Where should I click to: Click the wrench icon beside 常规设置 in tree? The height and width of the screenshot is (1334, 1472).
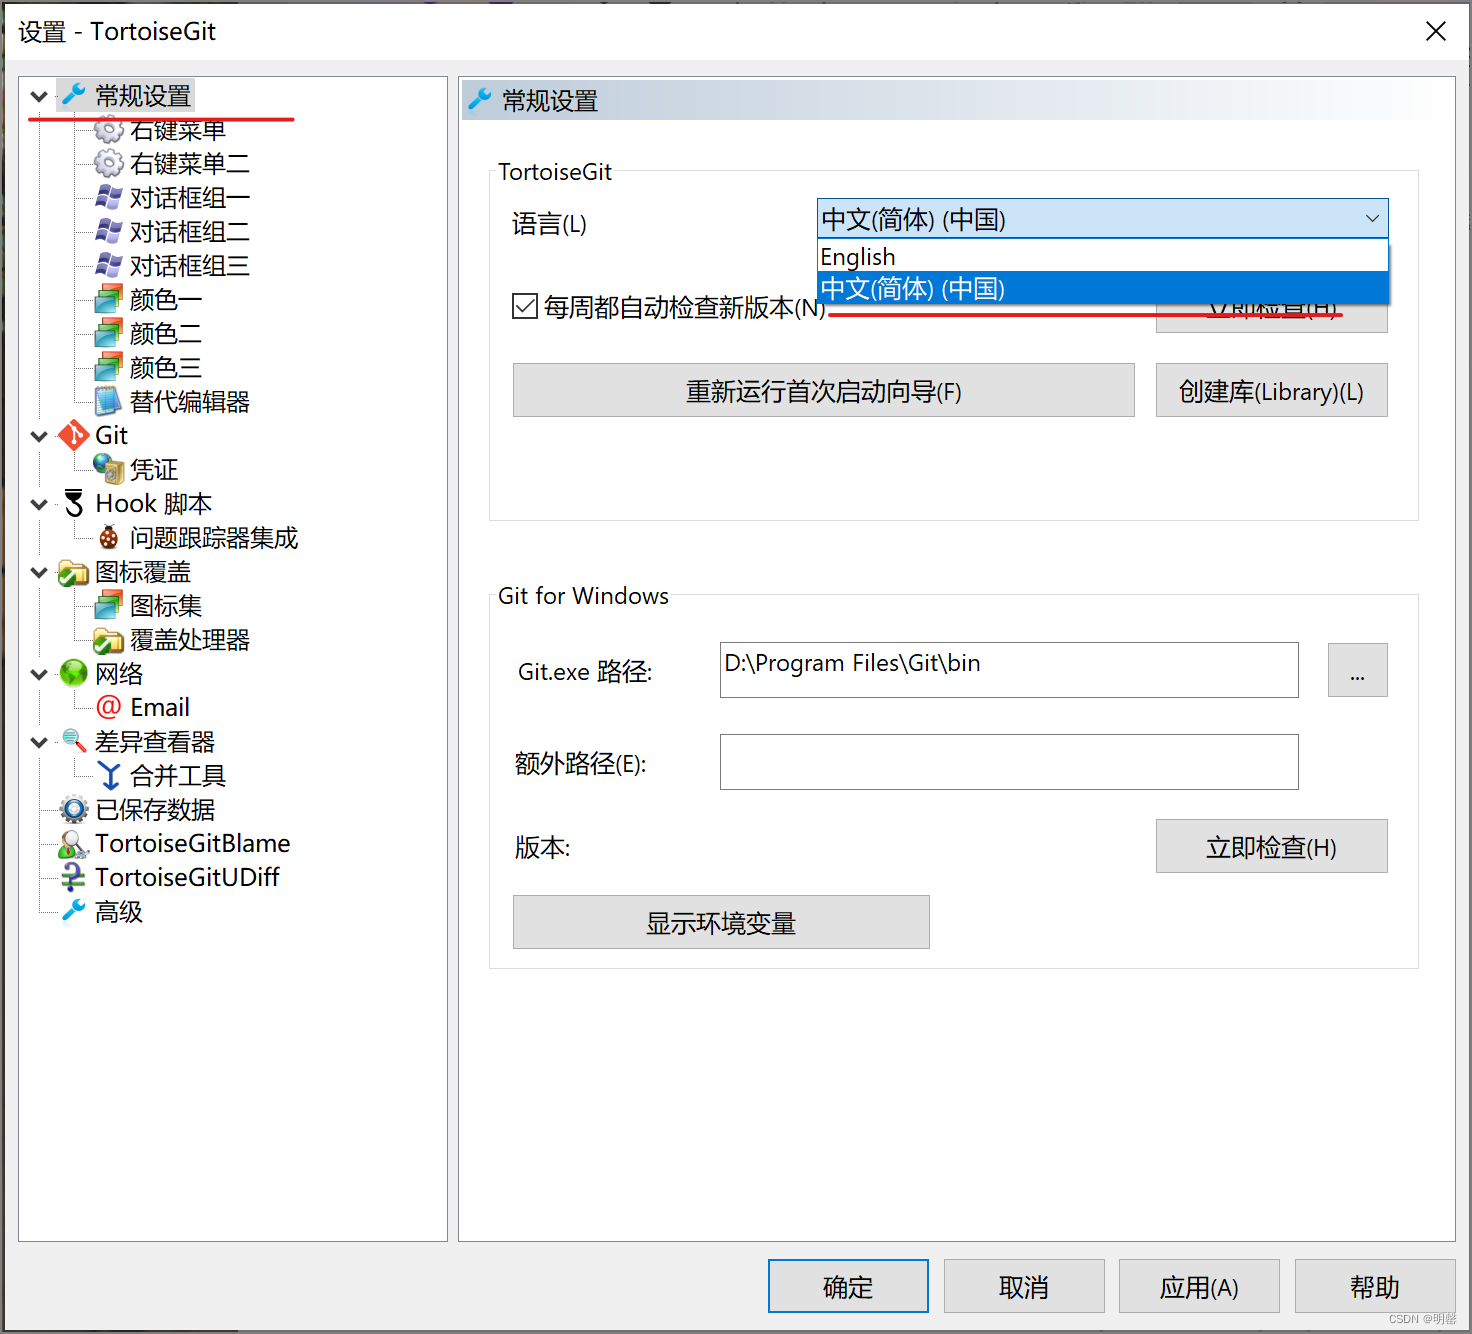pyautogui.click(x=73, y=95)
